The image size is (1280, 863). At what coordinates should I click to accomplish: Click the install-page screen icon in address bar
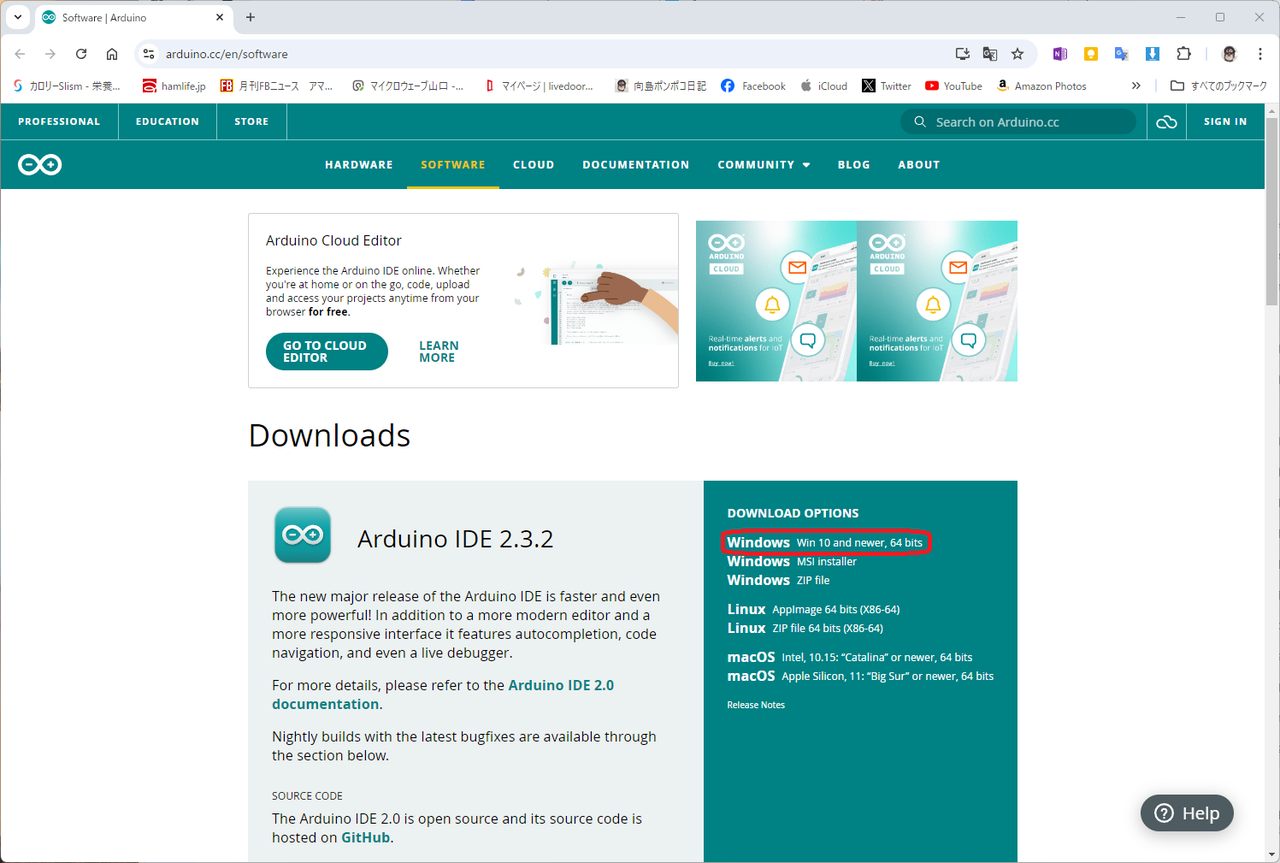coord(961,54)
